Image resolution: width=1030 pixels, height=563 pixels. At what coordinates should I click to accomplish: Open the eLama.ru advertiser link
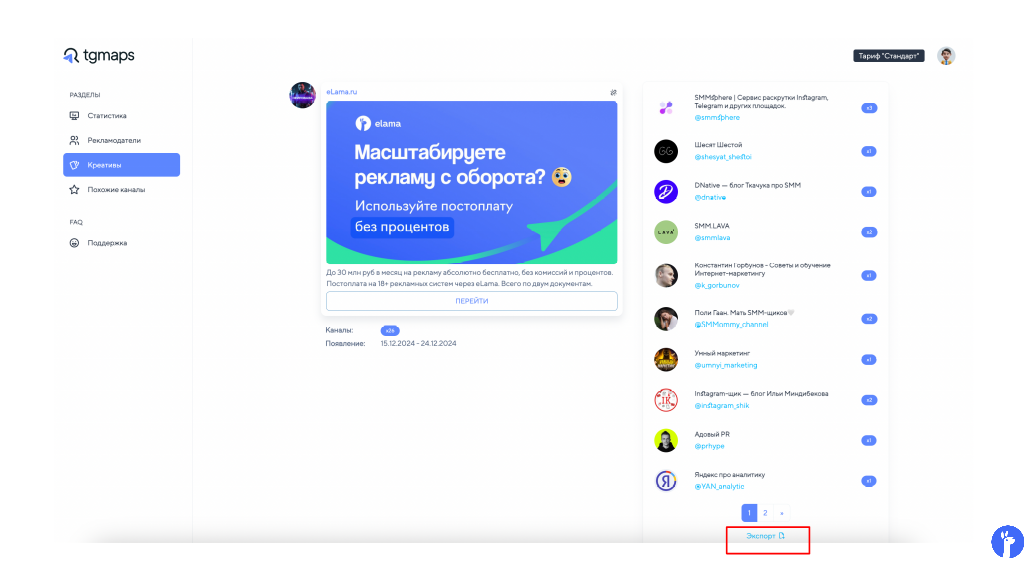click(x=342, y=92)
